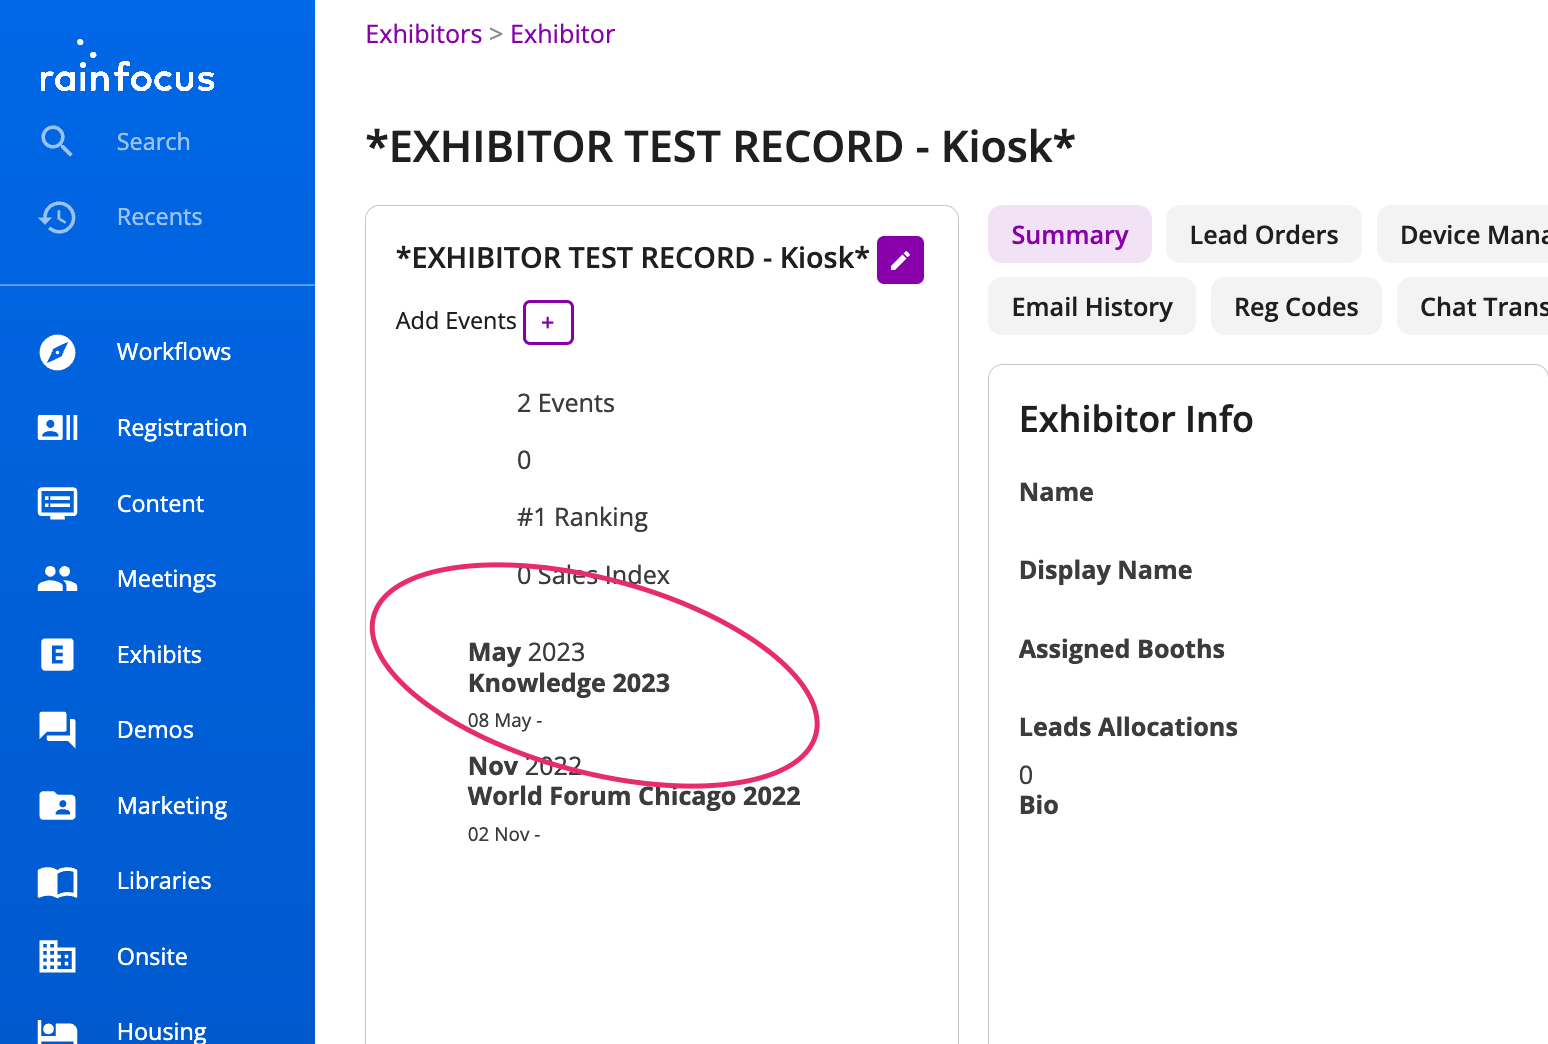The height and width of the screenshot is (1044, 1548).
Task: Click the "Exhibitor Info" heading
Action: coord(1136,419)
